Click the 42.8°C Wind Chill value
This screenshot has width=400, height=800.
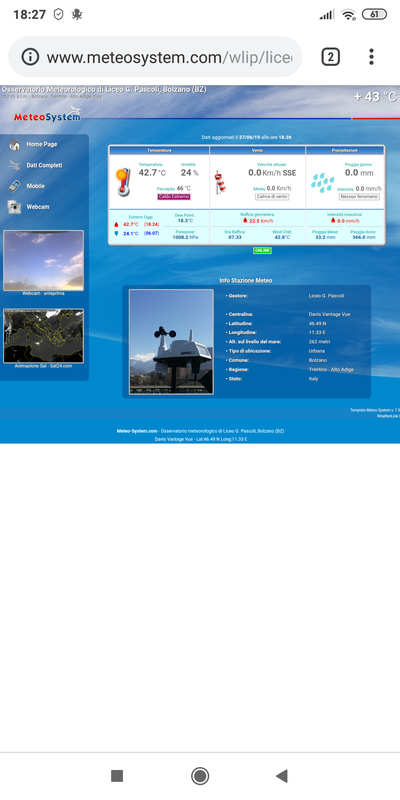282,237
